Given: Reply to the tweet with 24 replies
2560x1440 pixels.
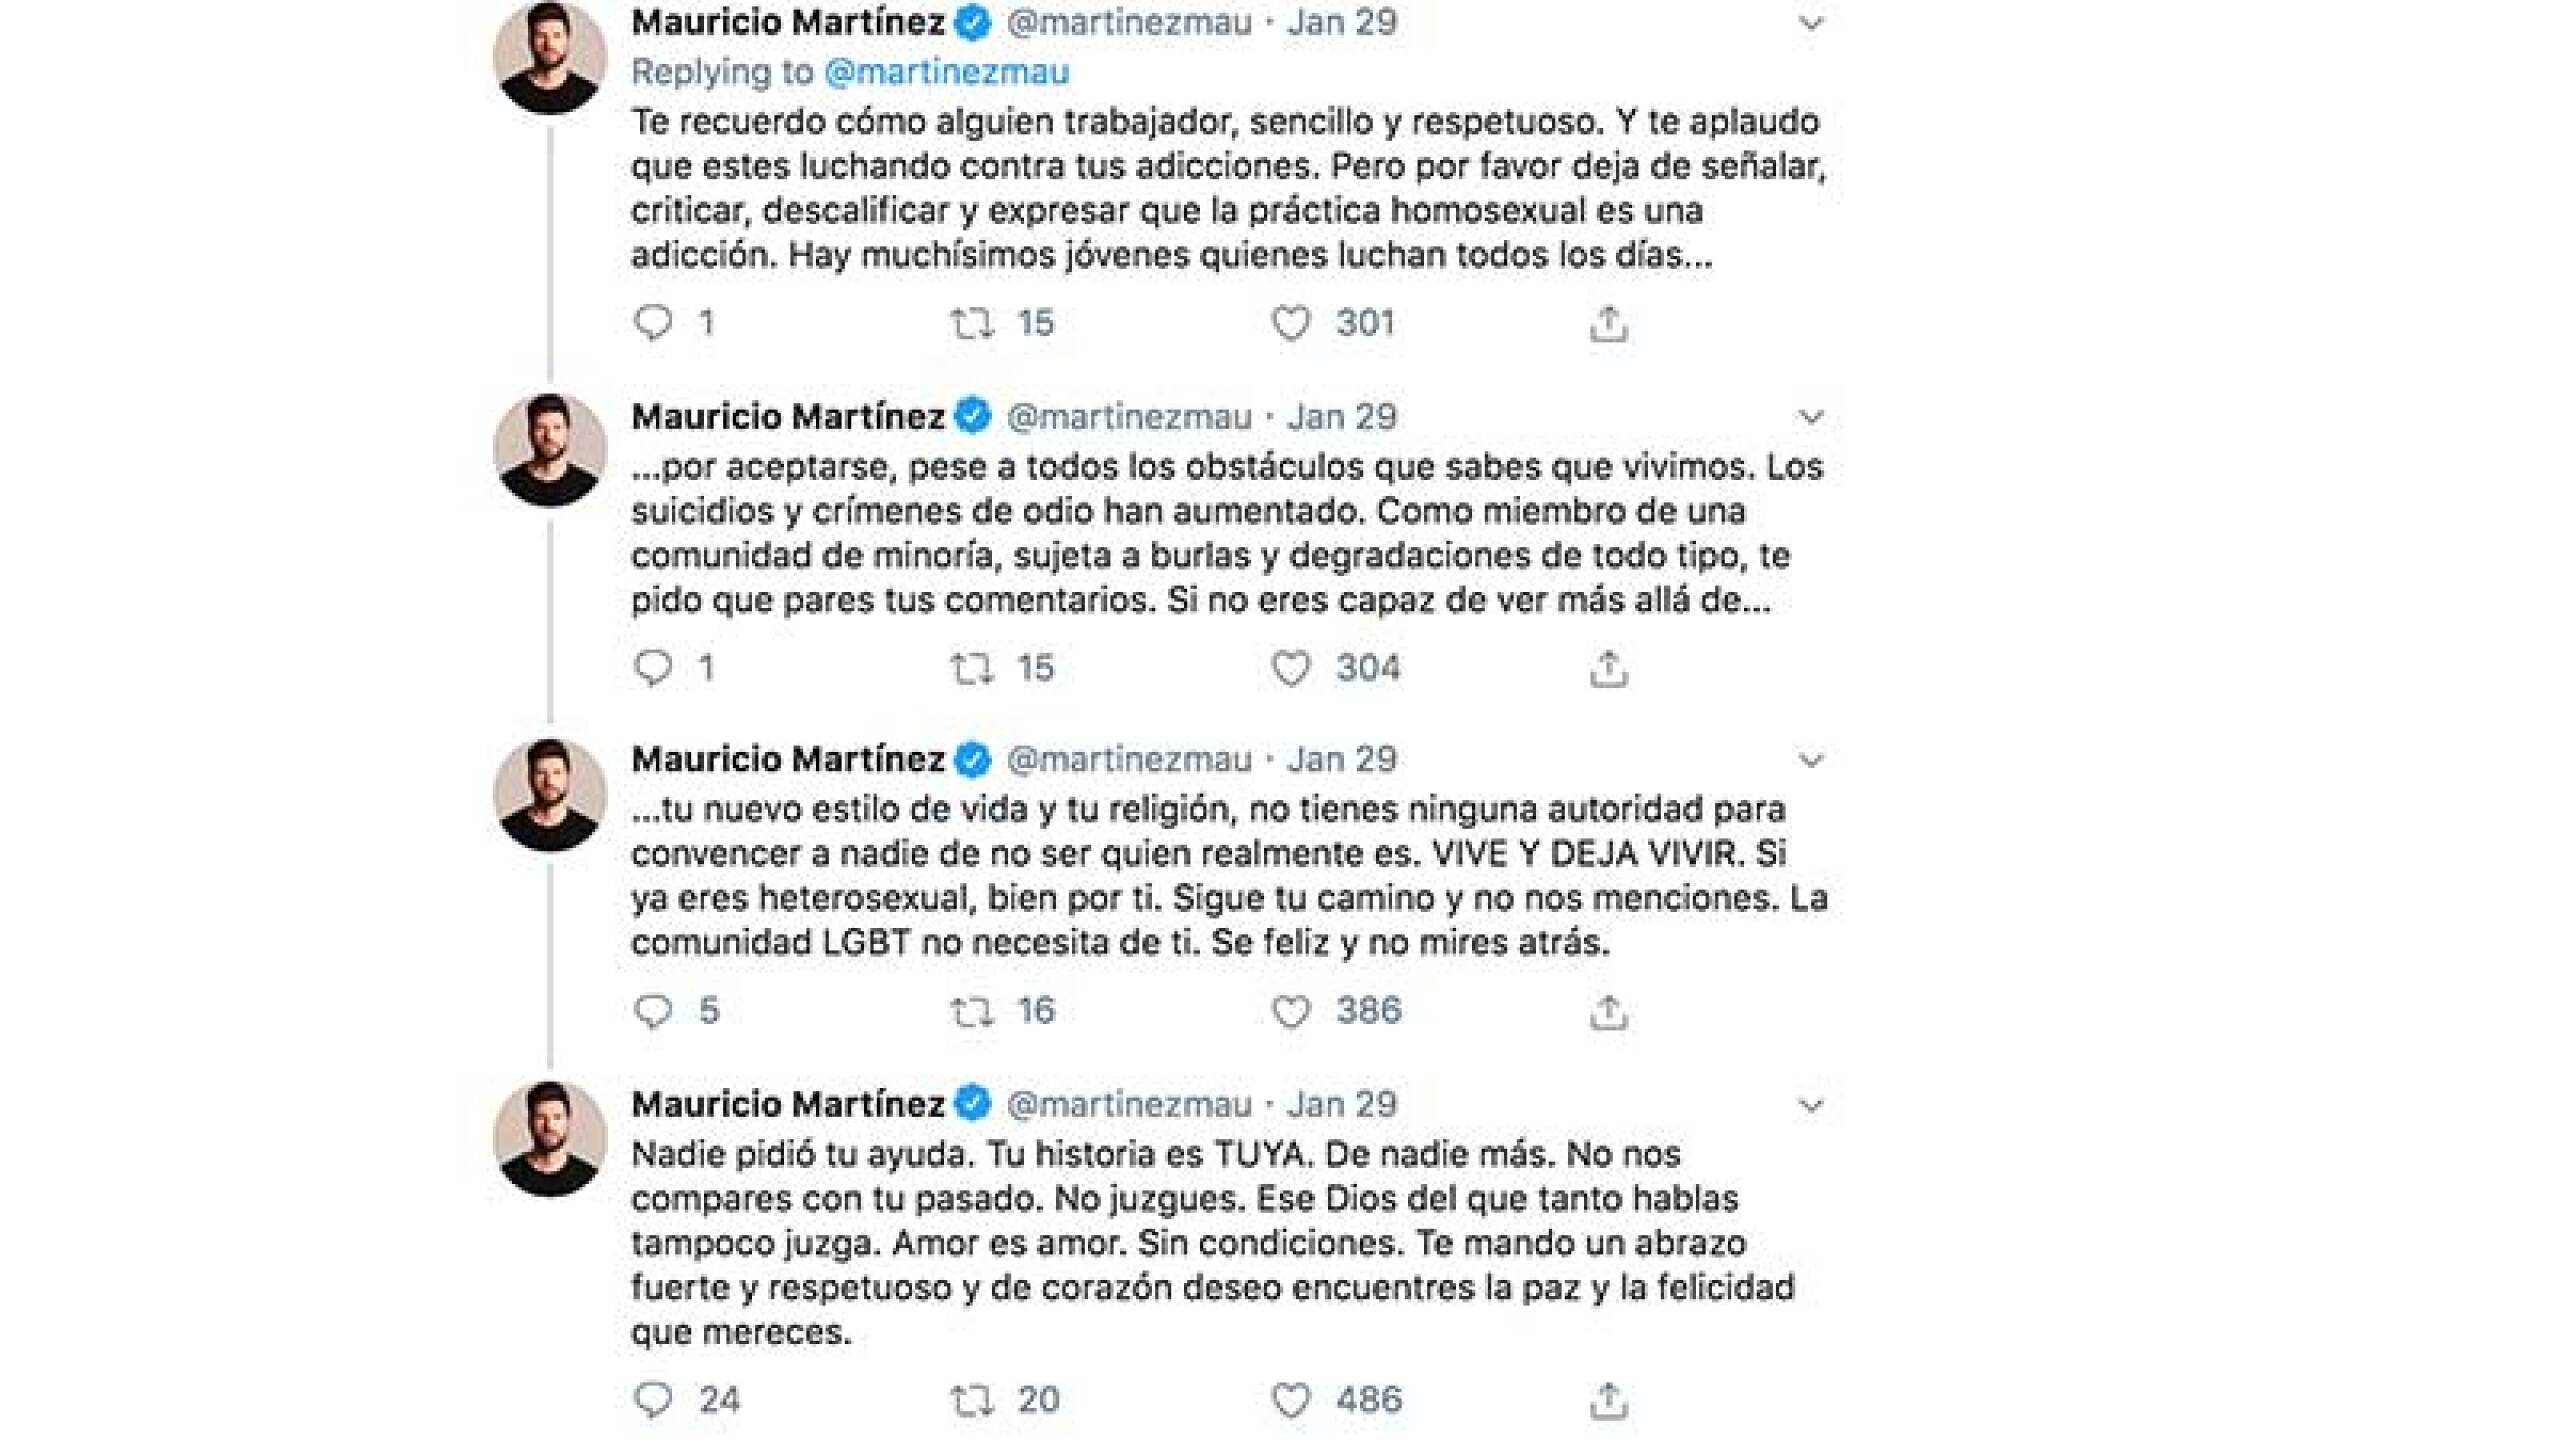Looking at the screenshot, I should point(653,1399).
